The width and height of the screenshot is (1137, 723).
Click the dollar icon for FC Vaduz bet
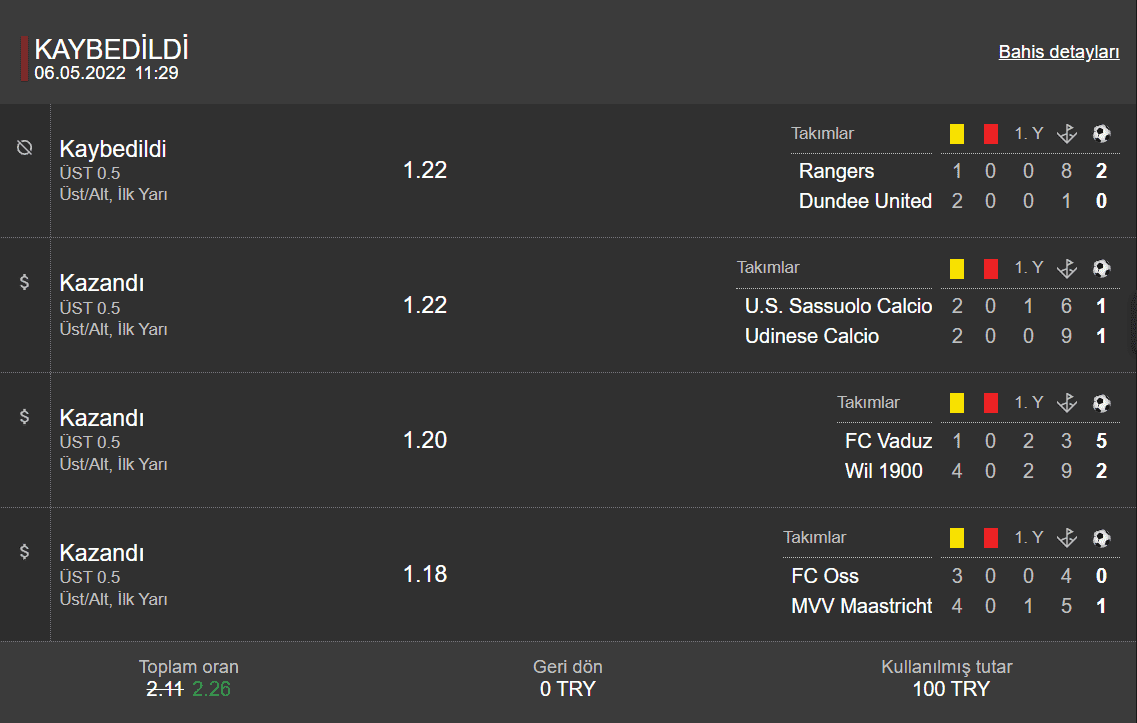click(x=25, y=416)
